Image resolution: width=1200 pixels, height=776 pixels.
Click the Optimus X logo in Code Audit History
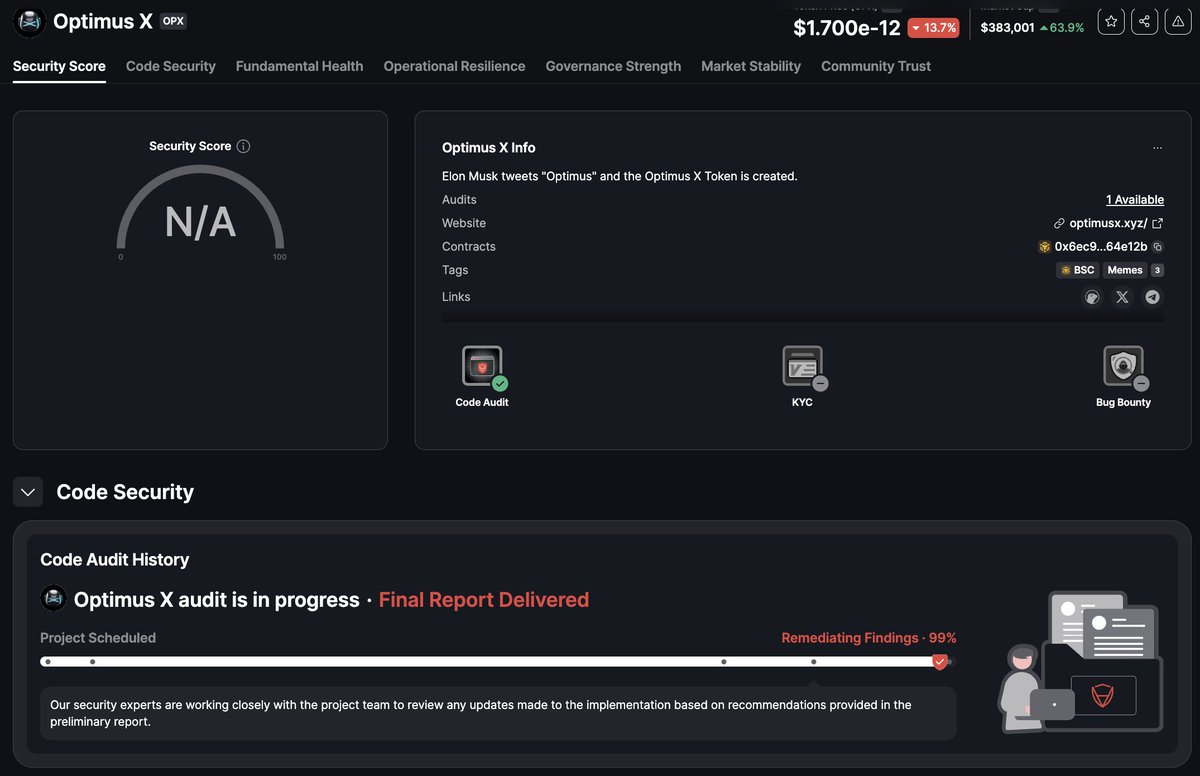click(x=53, y=599)
